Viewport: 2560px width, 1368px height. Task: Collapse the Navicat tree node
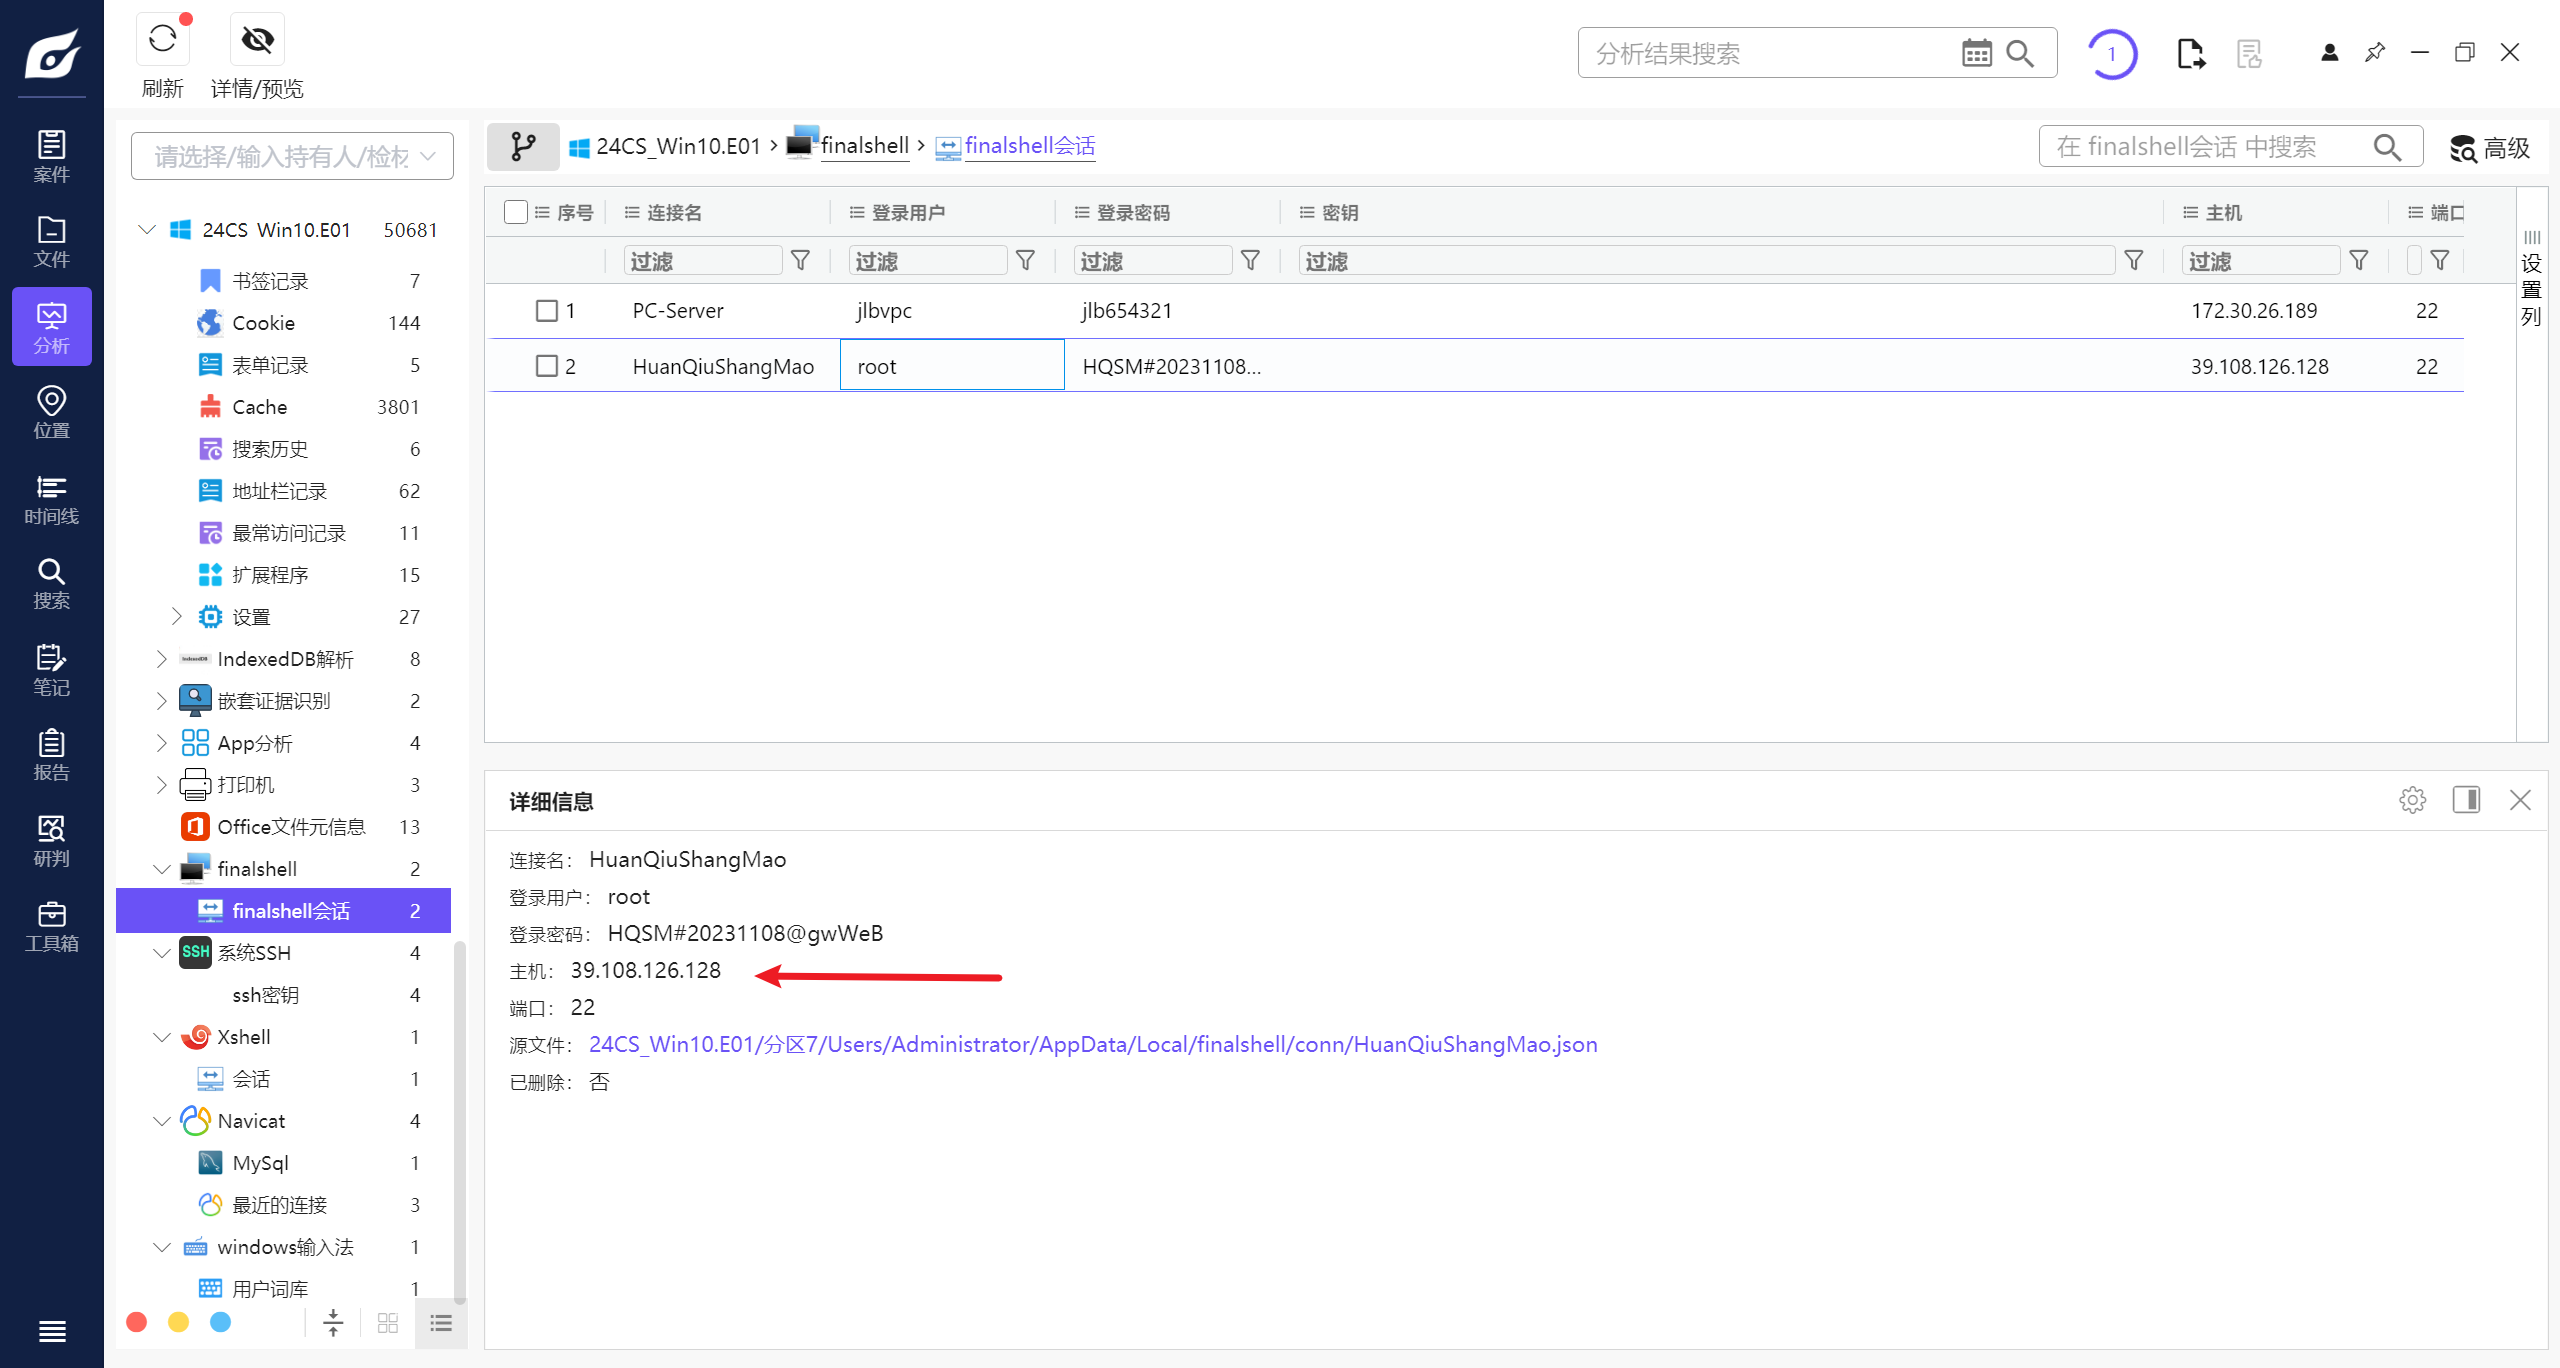pyautogui.click(x=162, y=1121)
